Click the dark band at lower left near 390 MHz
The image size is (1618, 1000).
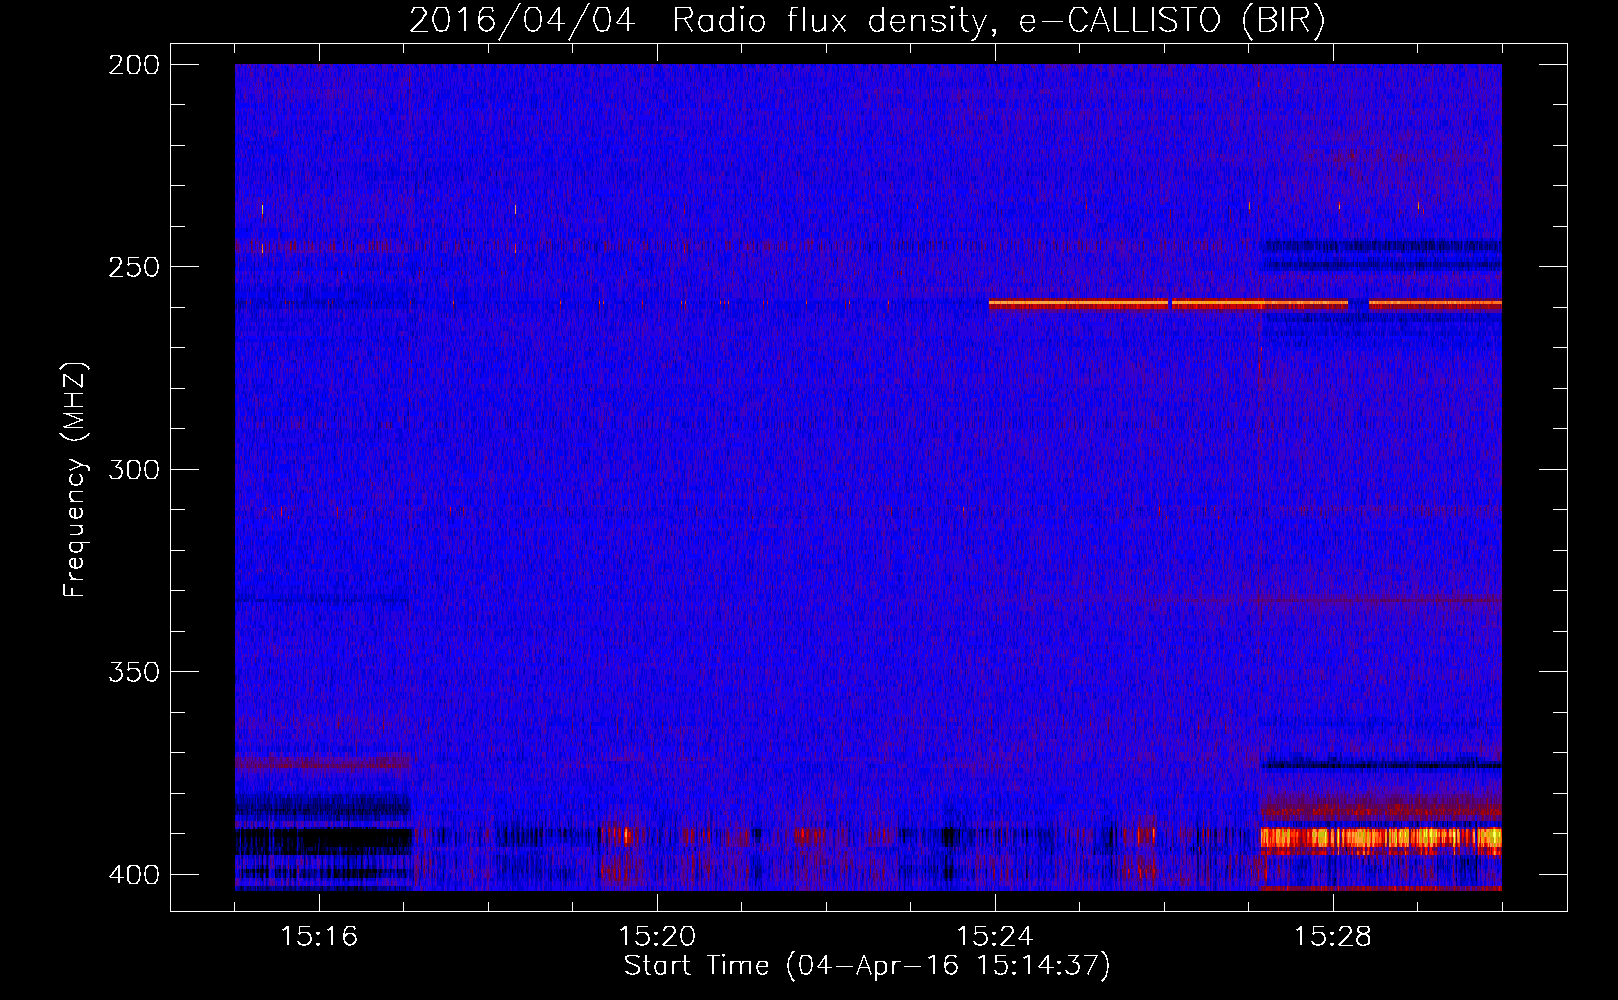tap(323, 838)
